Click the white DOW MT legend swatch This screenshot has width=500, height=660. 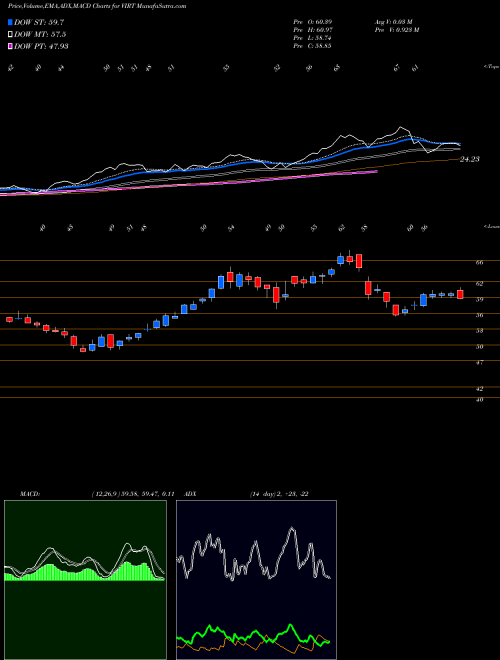[10, 35]
